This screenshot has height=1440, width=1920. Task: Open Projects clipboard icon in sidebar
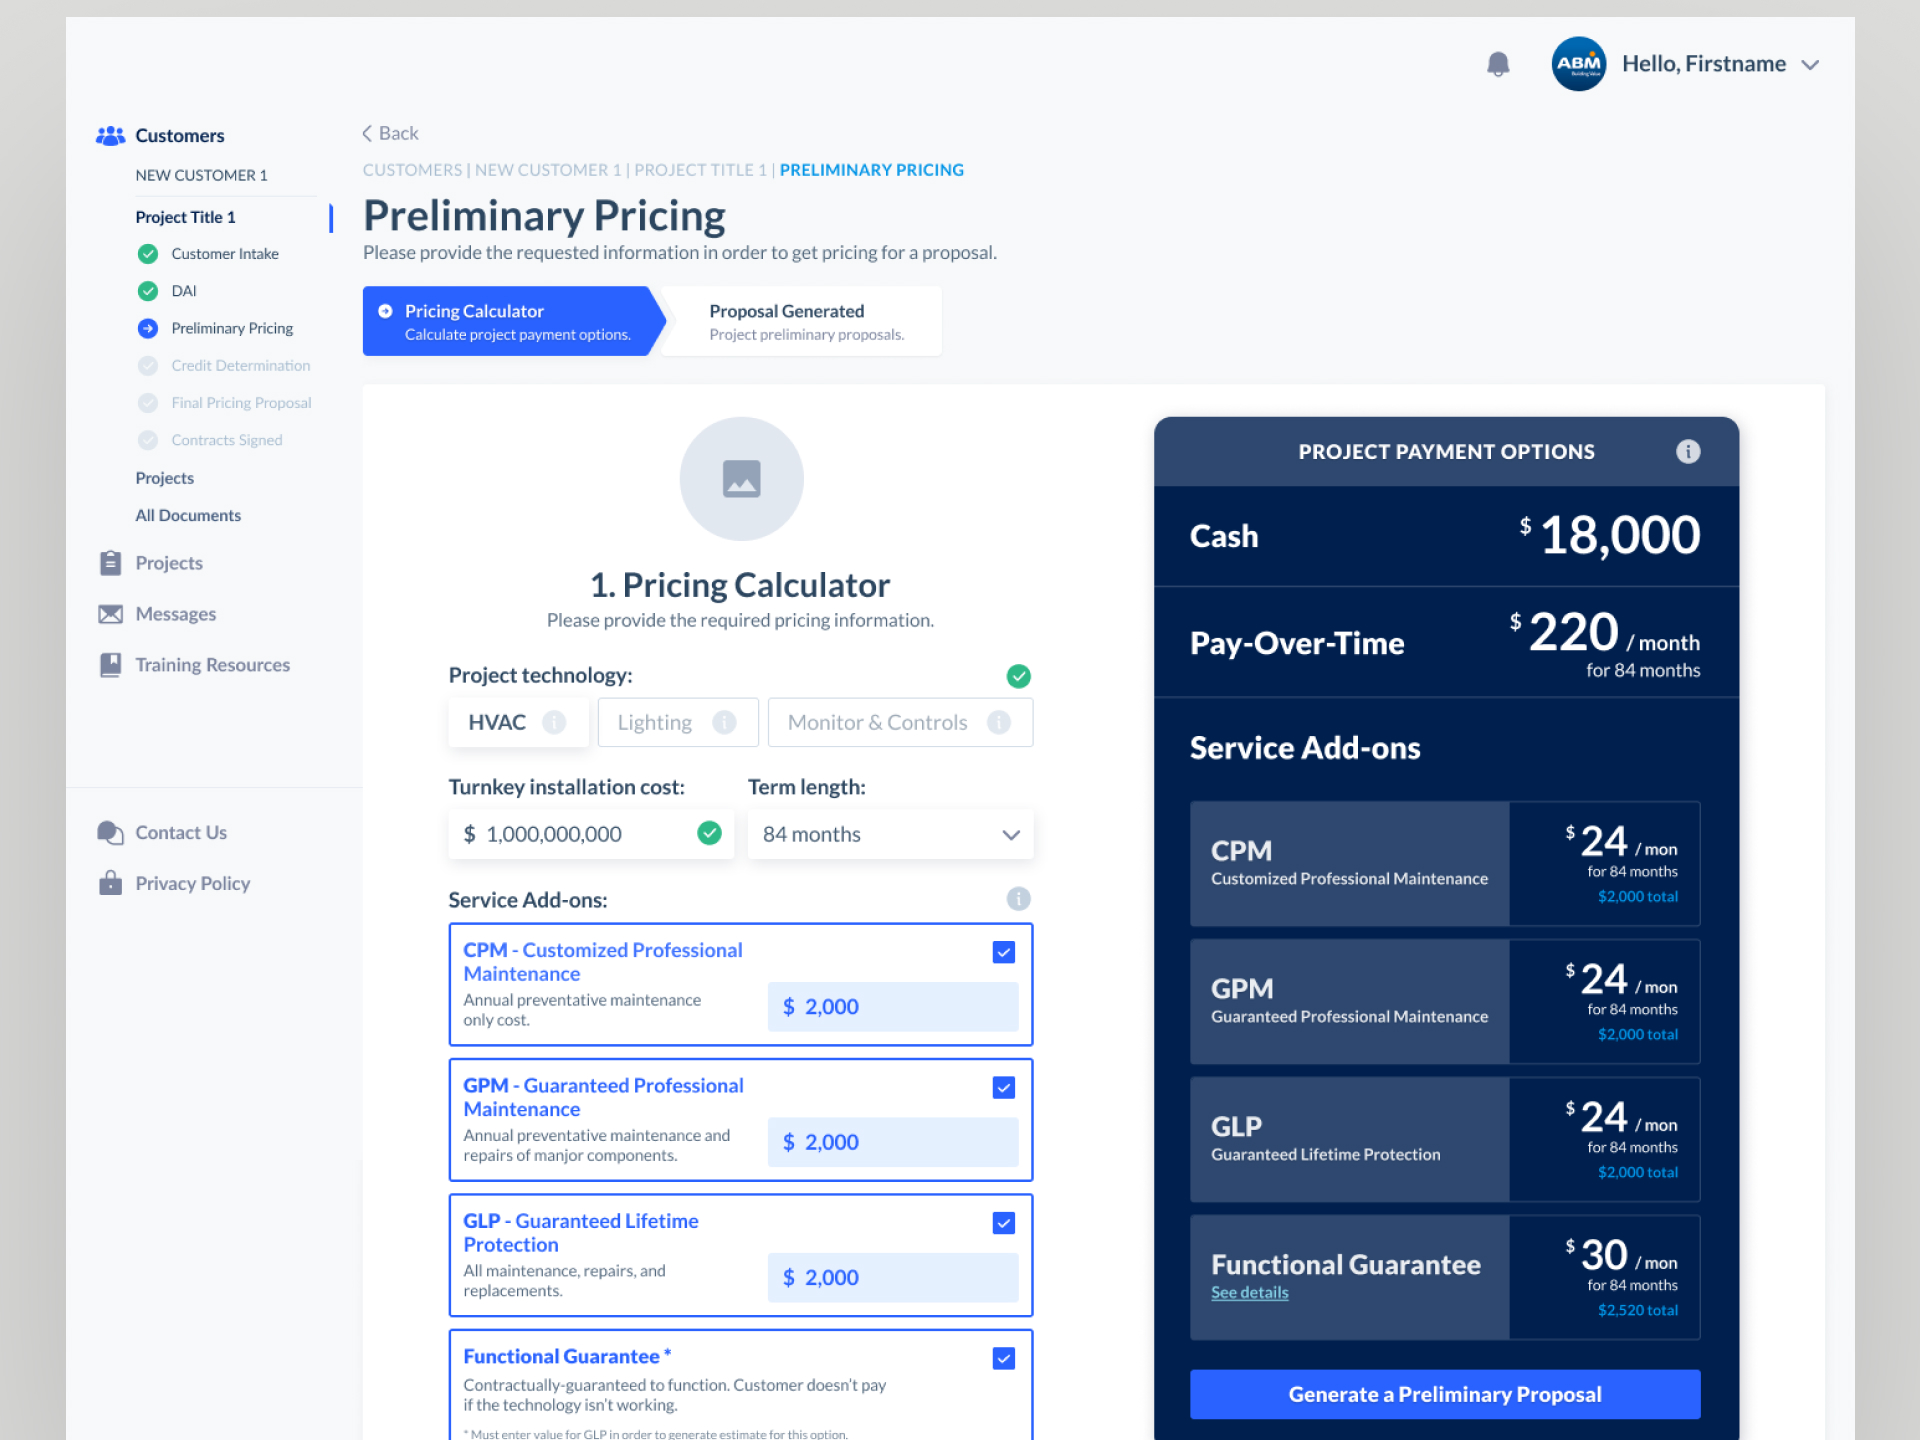(x=110, y=563)
